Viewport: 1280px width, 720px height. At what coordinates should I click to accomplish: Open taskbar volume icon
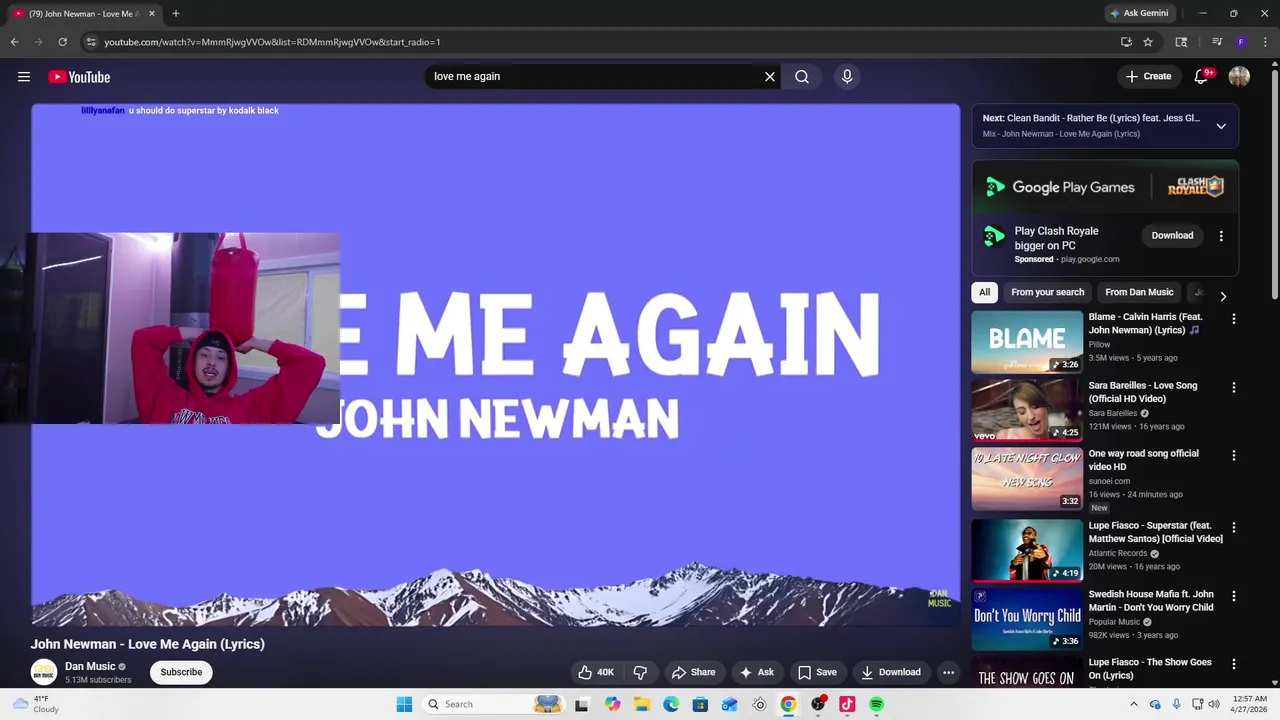coord(1214,704)
